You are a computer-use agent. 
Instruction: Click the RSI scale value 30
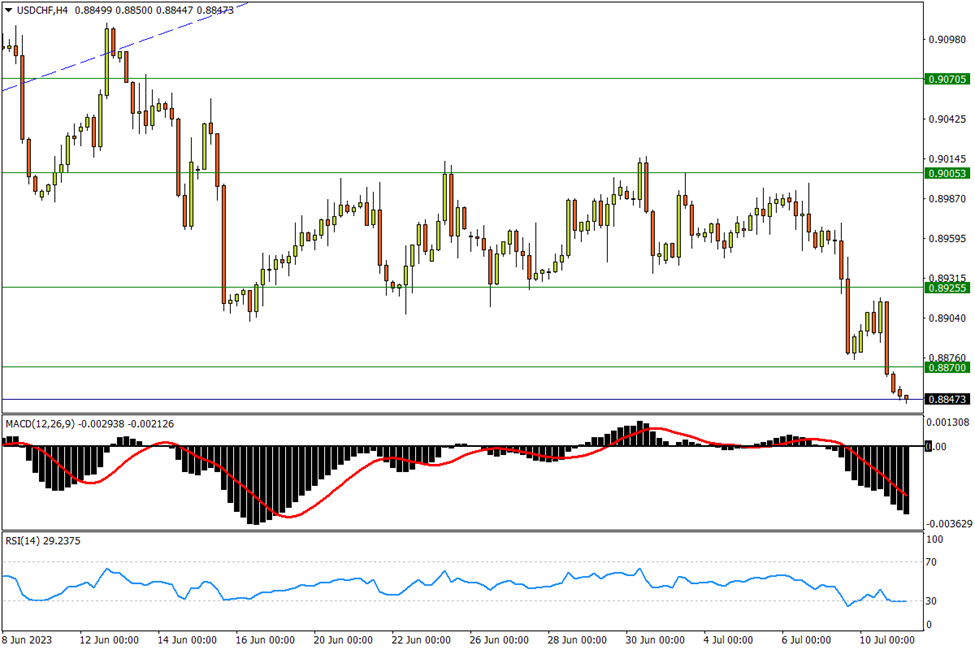tap(933, 601)
